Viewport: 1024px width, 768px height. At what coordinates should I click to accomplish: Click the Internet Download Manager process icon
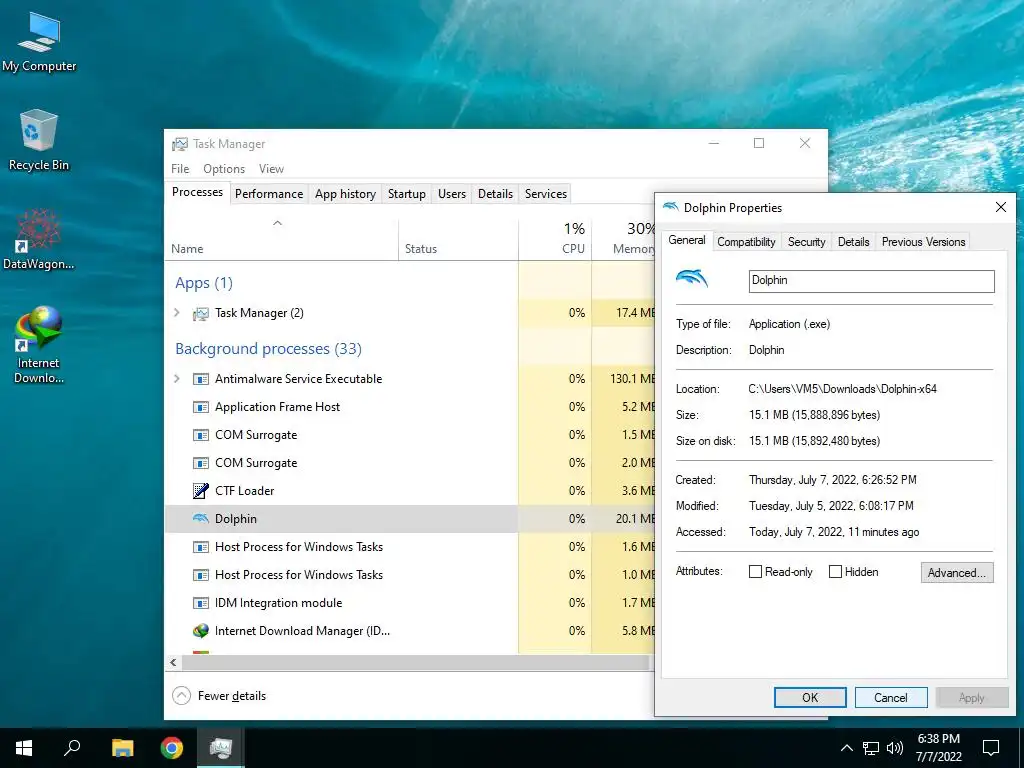pyautogui.click(x=200, y=631)
